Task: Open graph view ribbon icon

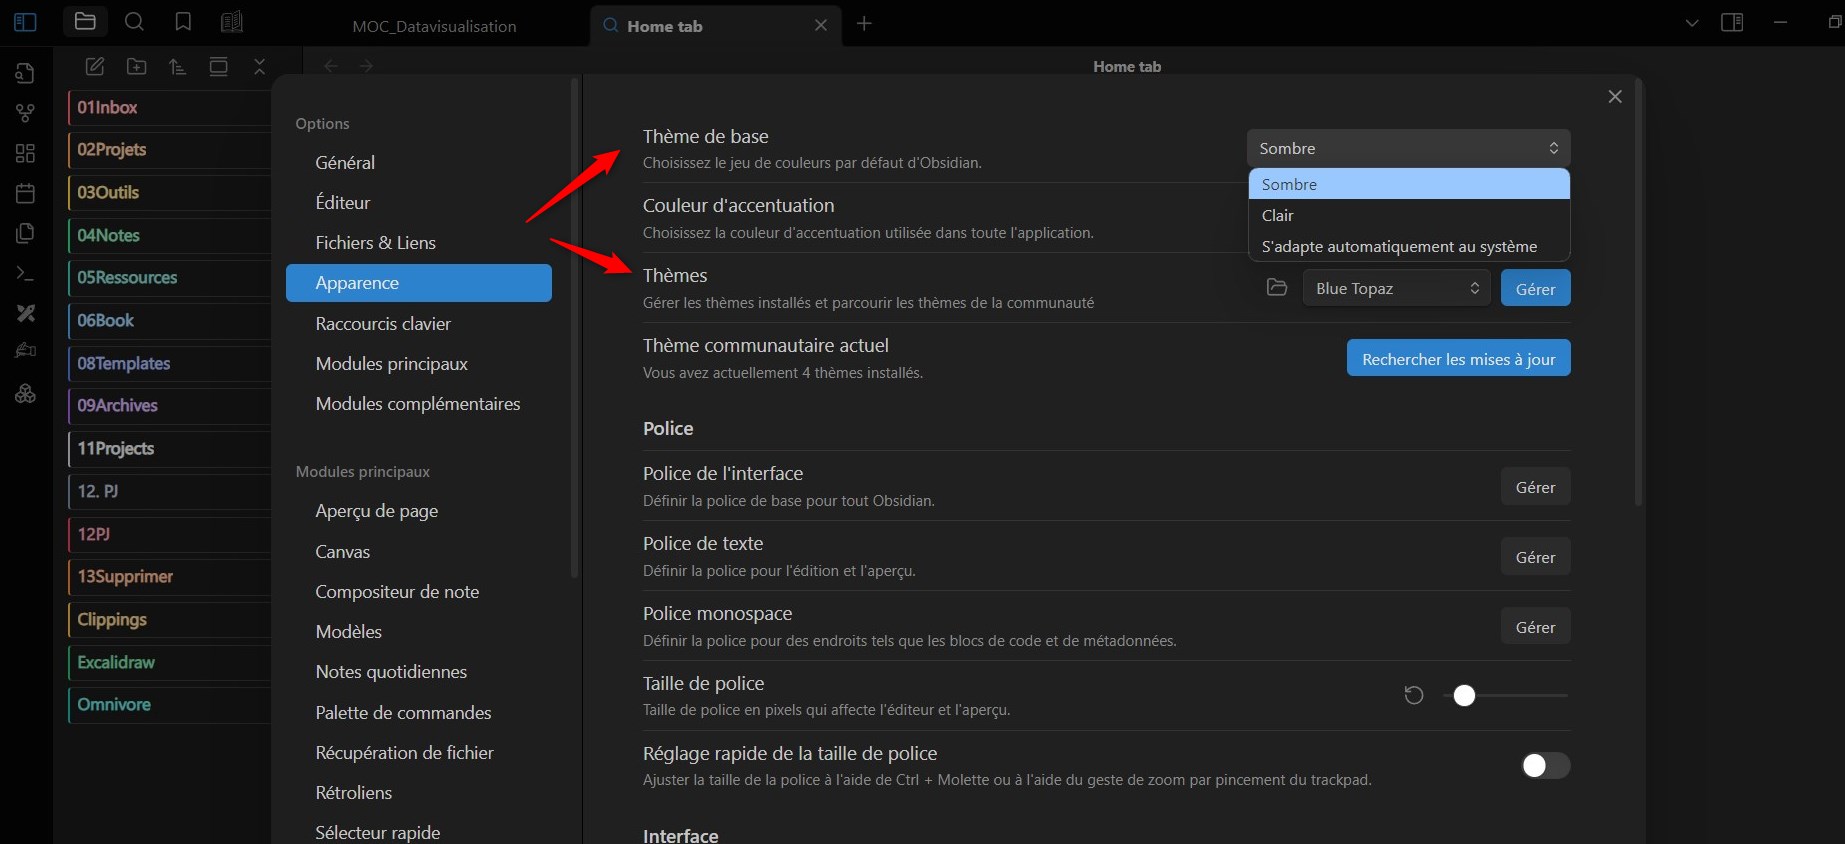Action: point(25,113)
